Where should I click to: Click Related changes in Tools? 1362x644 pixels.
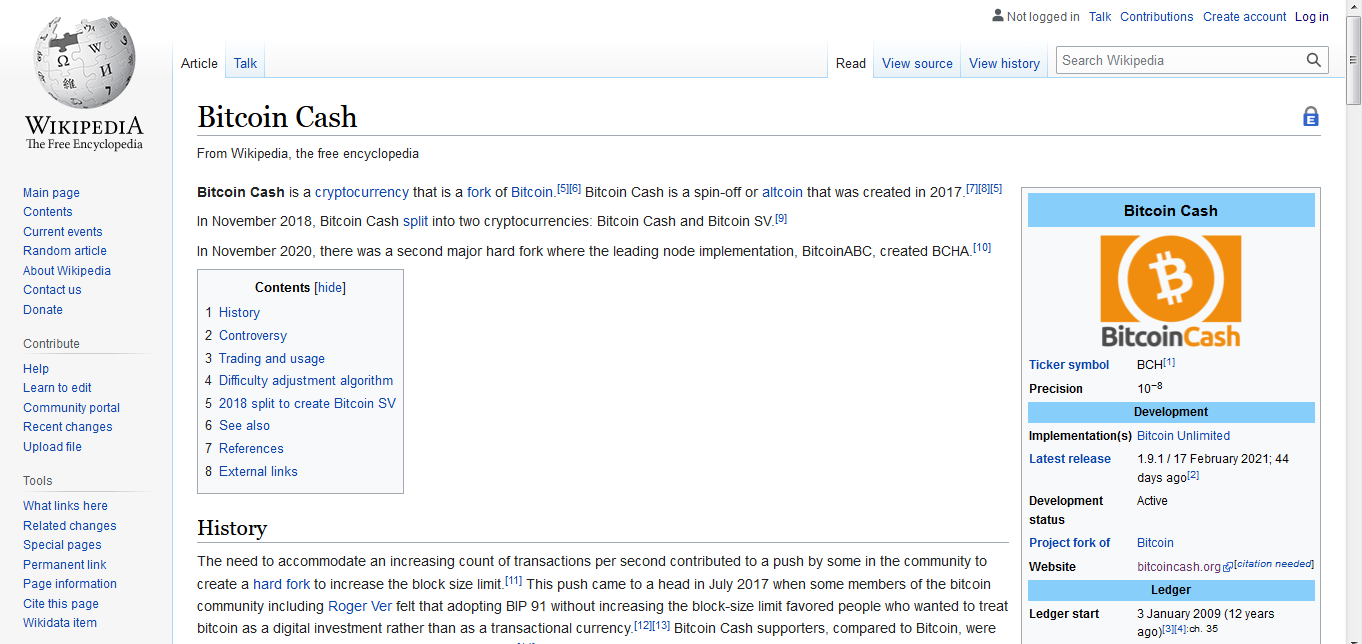pyautogui.click(x=69, y=526)
